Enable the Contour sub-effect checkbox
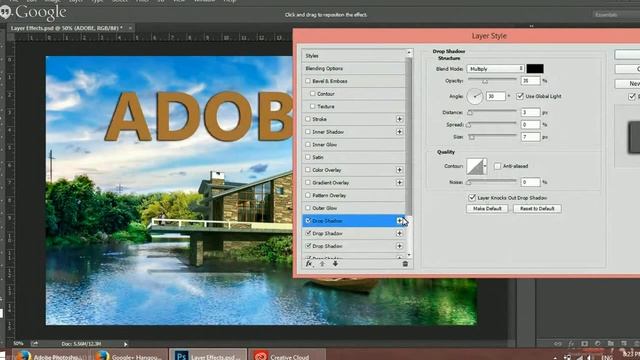The height and width of the screenshot is (360, 640). click(x=313, y=93)
